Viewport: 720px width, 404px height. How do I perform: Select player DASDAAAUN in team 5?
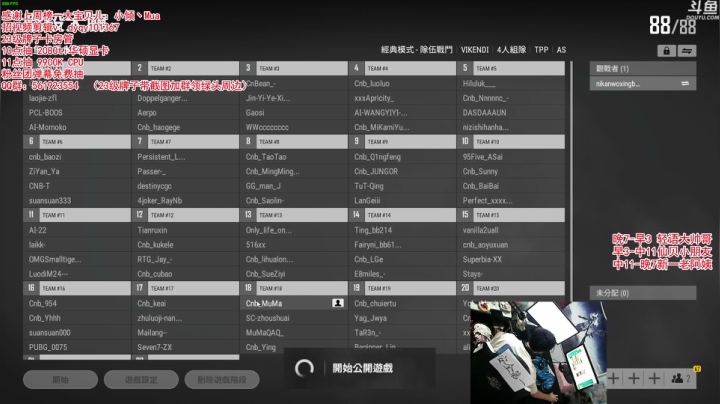[511, 112]
